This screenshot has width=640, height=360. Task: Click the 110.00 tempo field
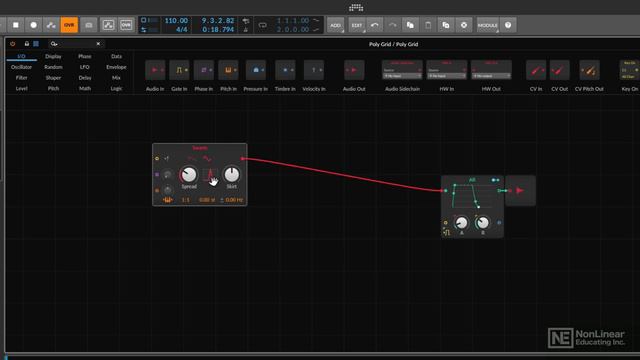coord(176,20)
